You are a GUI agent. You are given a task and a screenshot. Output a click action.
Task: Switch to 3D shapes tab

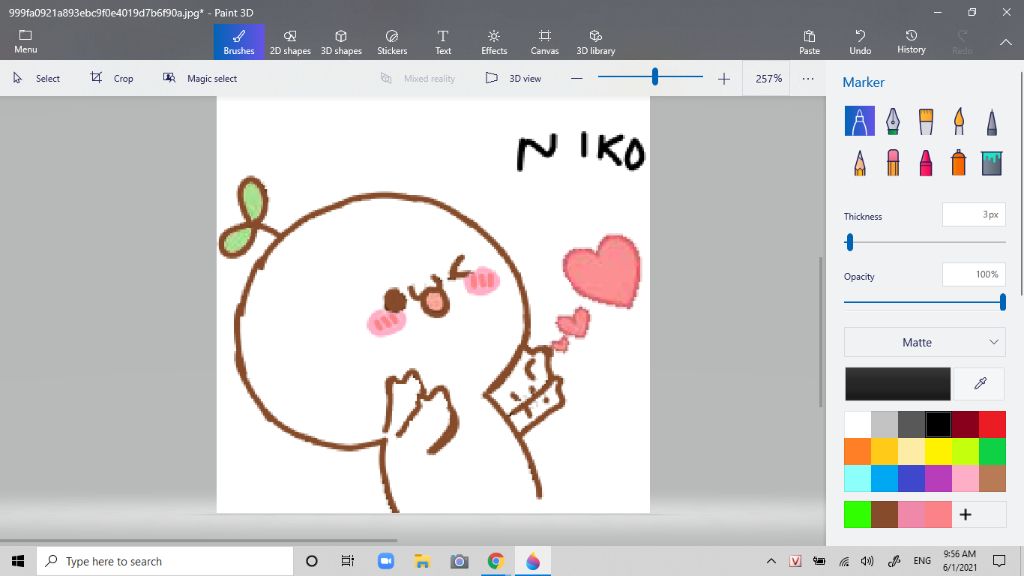341,42
